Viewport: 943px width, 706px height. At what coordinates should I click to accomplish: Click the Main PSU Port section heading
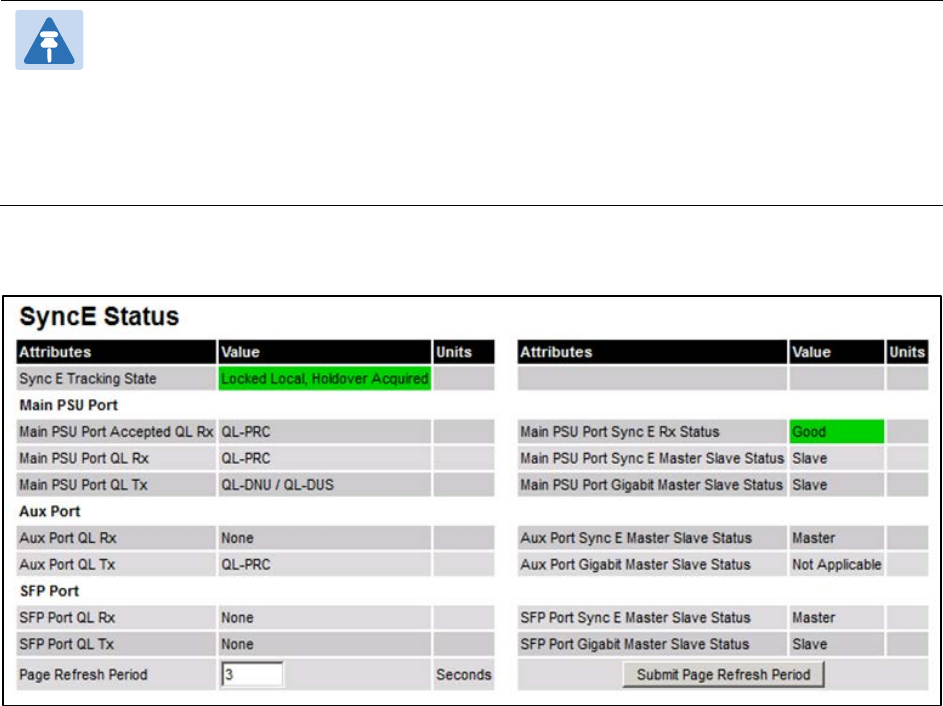point(69,405)
